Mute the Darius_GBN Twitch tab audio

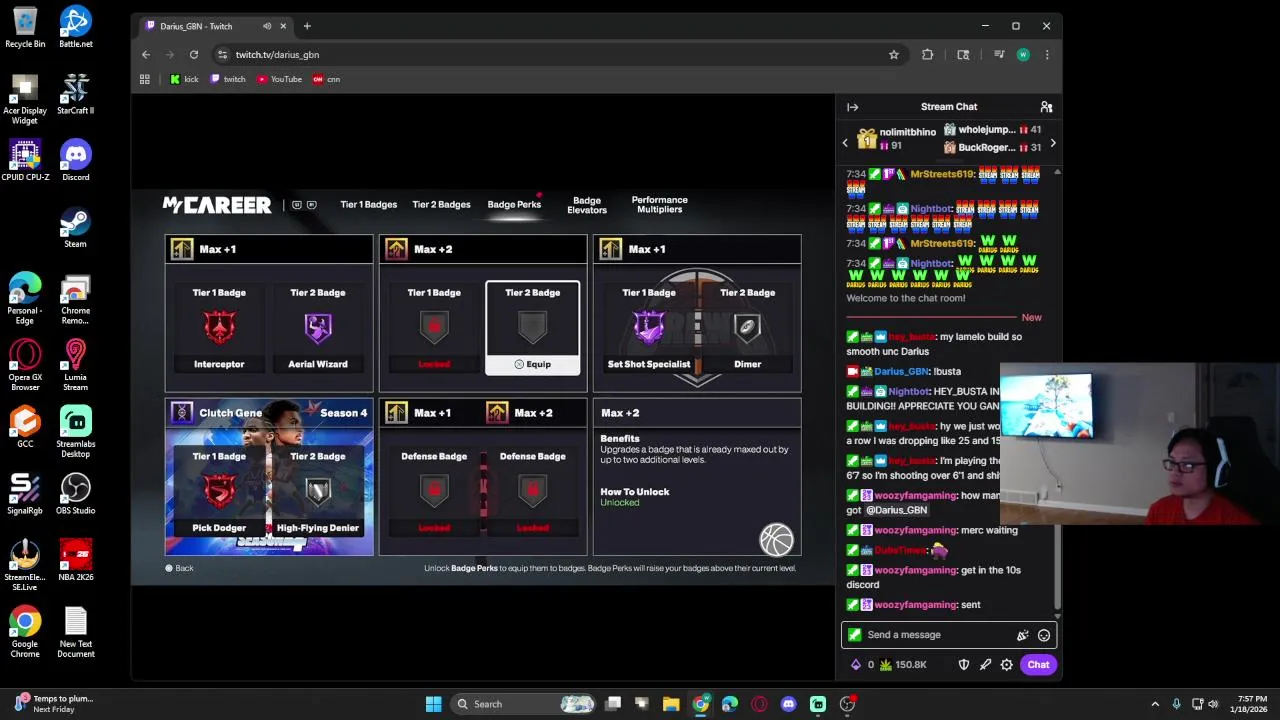point(267,26)
